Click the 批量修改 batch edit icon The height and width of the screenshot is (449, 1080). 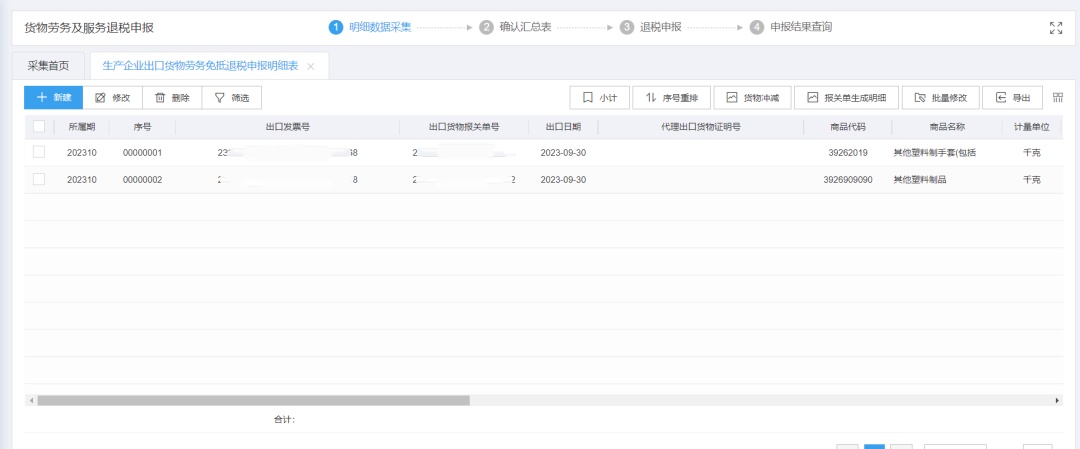click(921, 98)
